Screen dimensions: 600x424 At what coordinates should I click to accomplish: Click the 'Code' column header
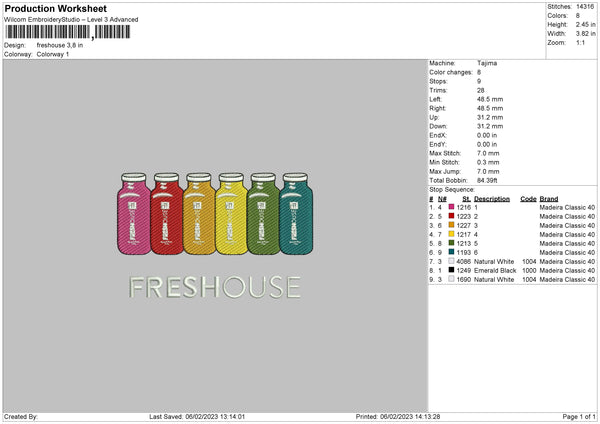coord(528,199)
